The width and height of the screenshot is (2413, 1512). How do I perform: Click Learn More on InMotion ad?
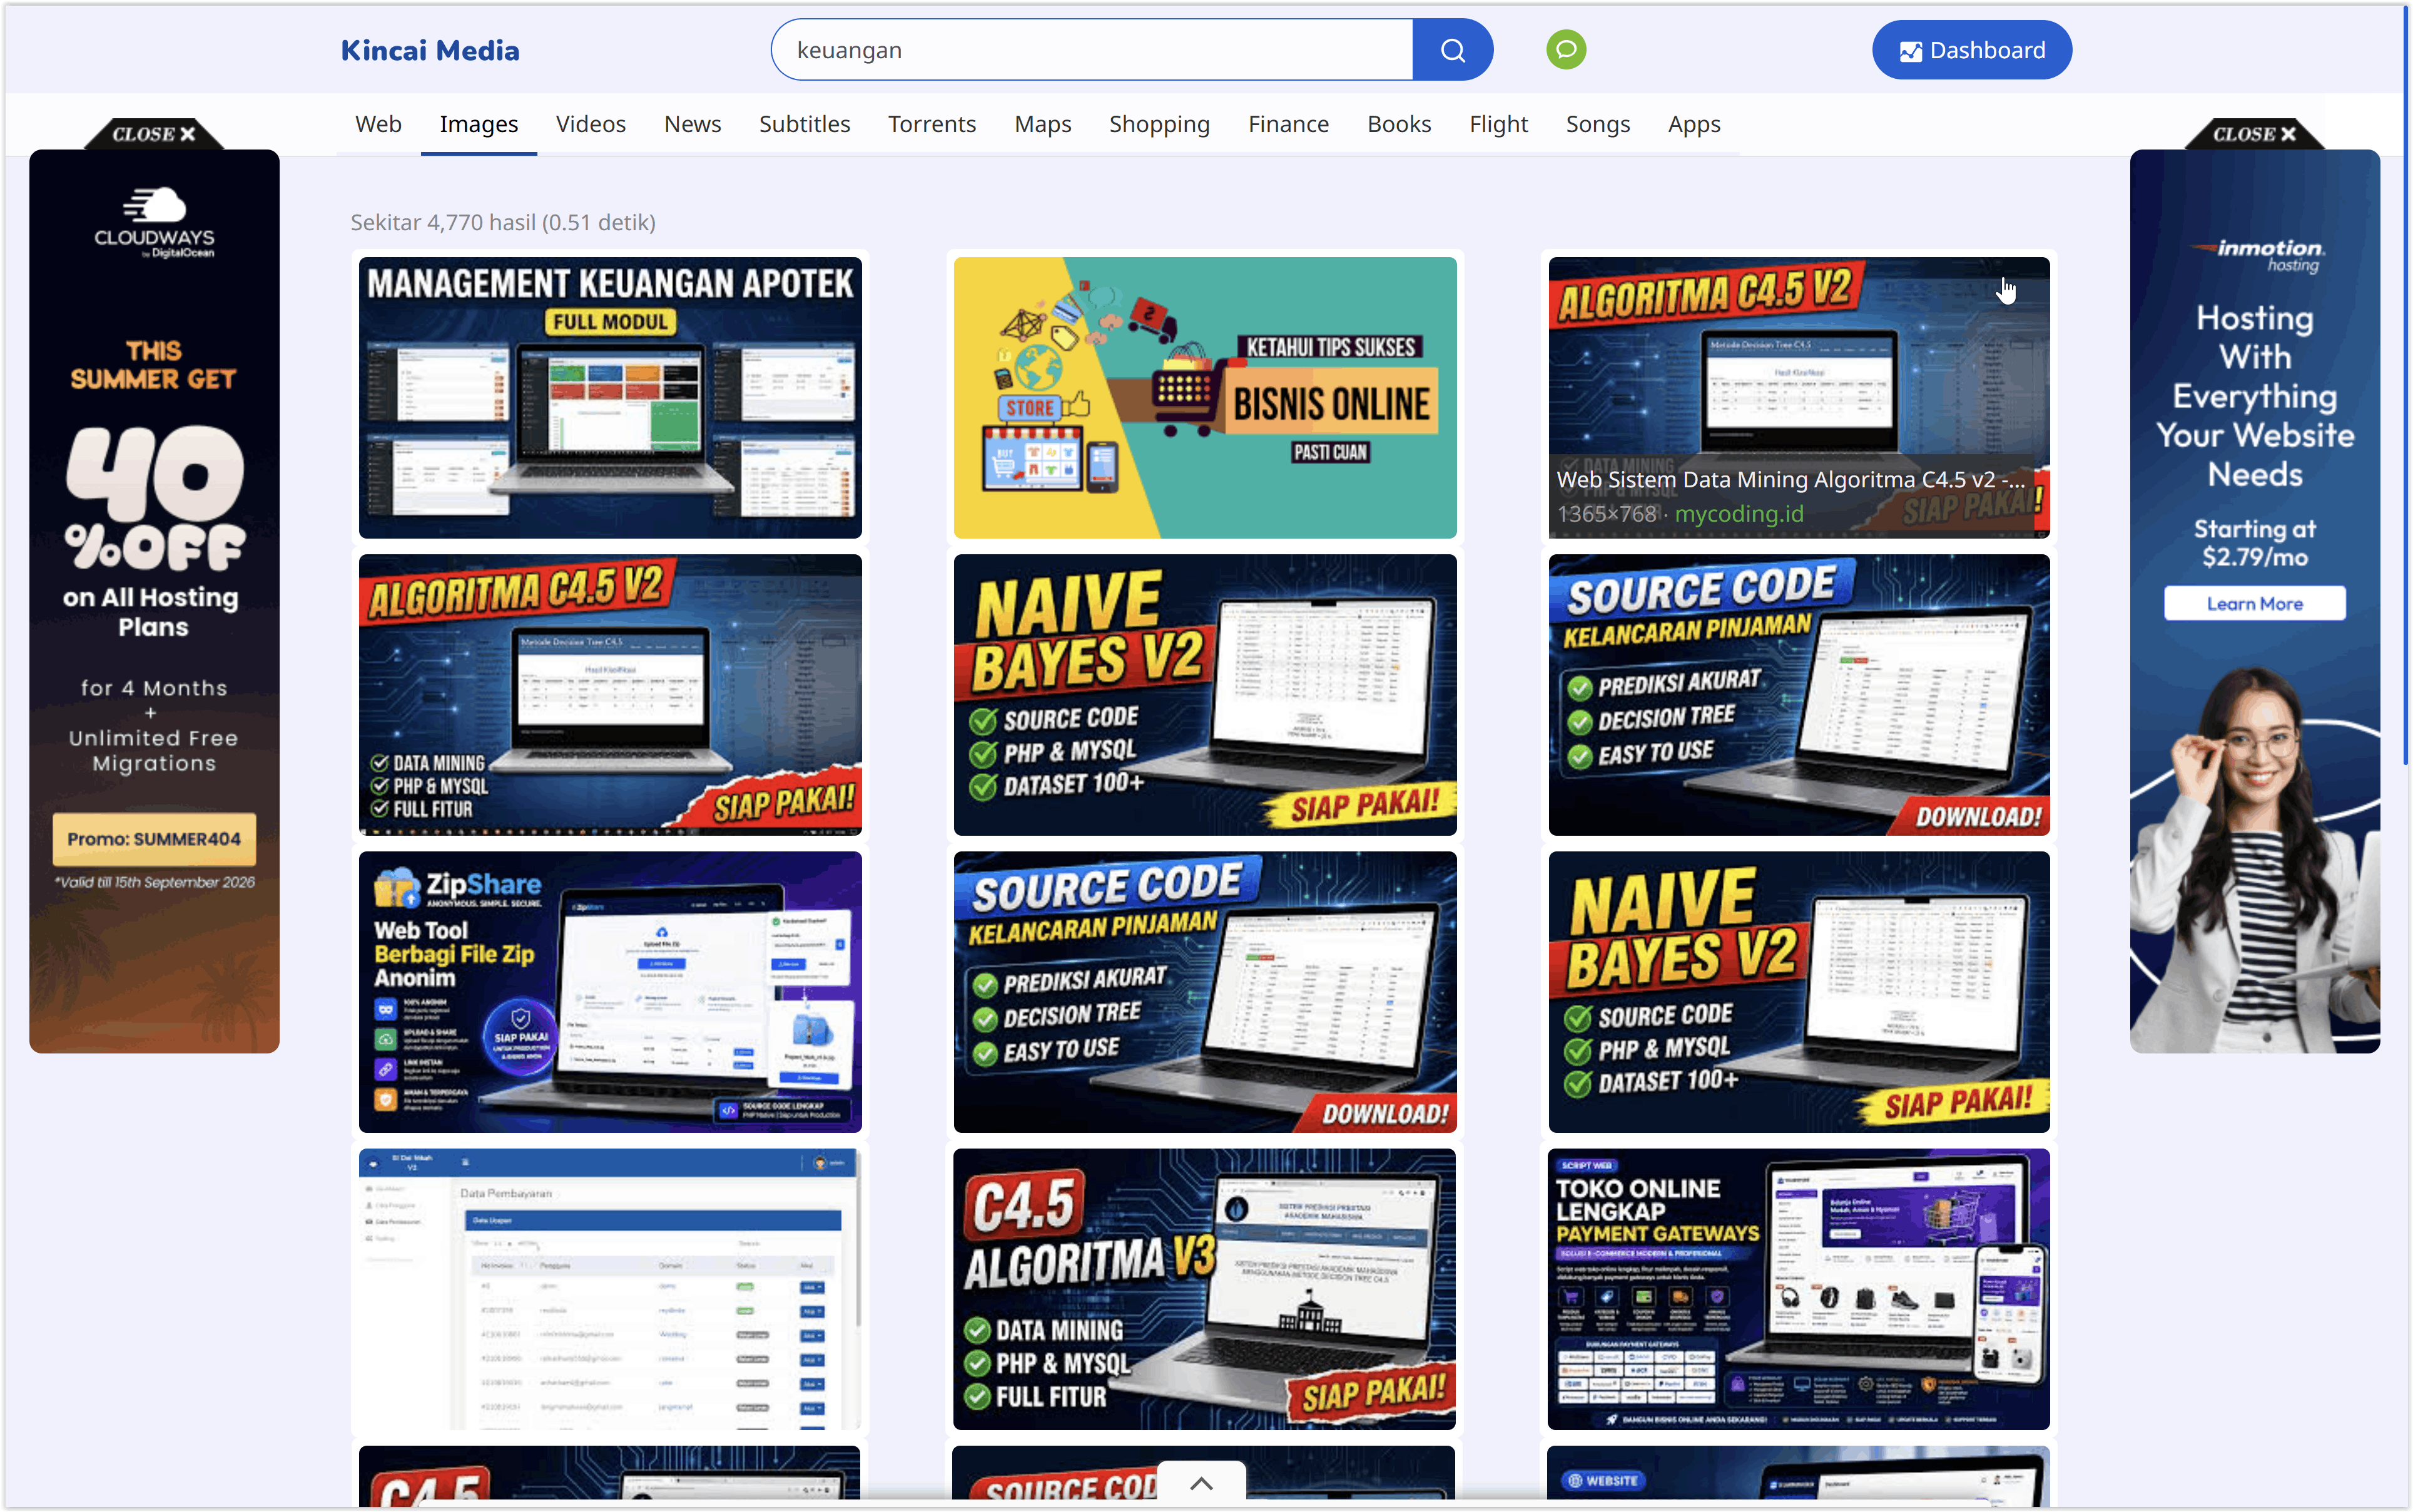pos(2254,603)
